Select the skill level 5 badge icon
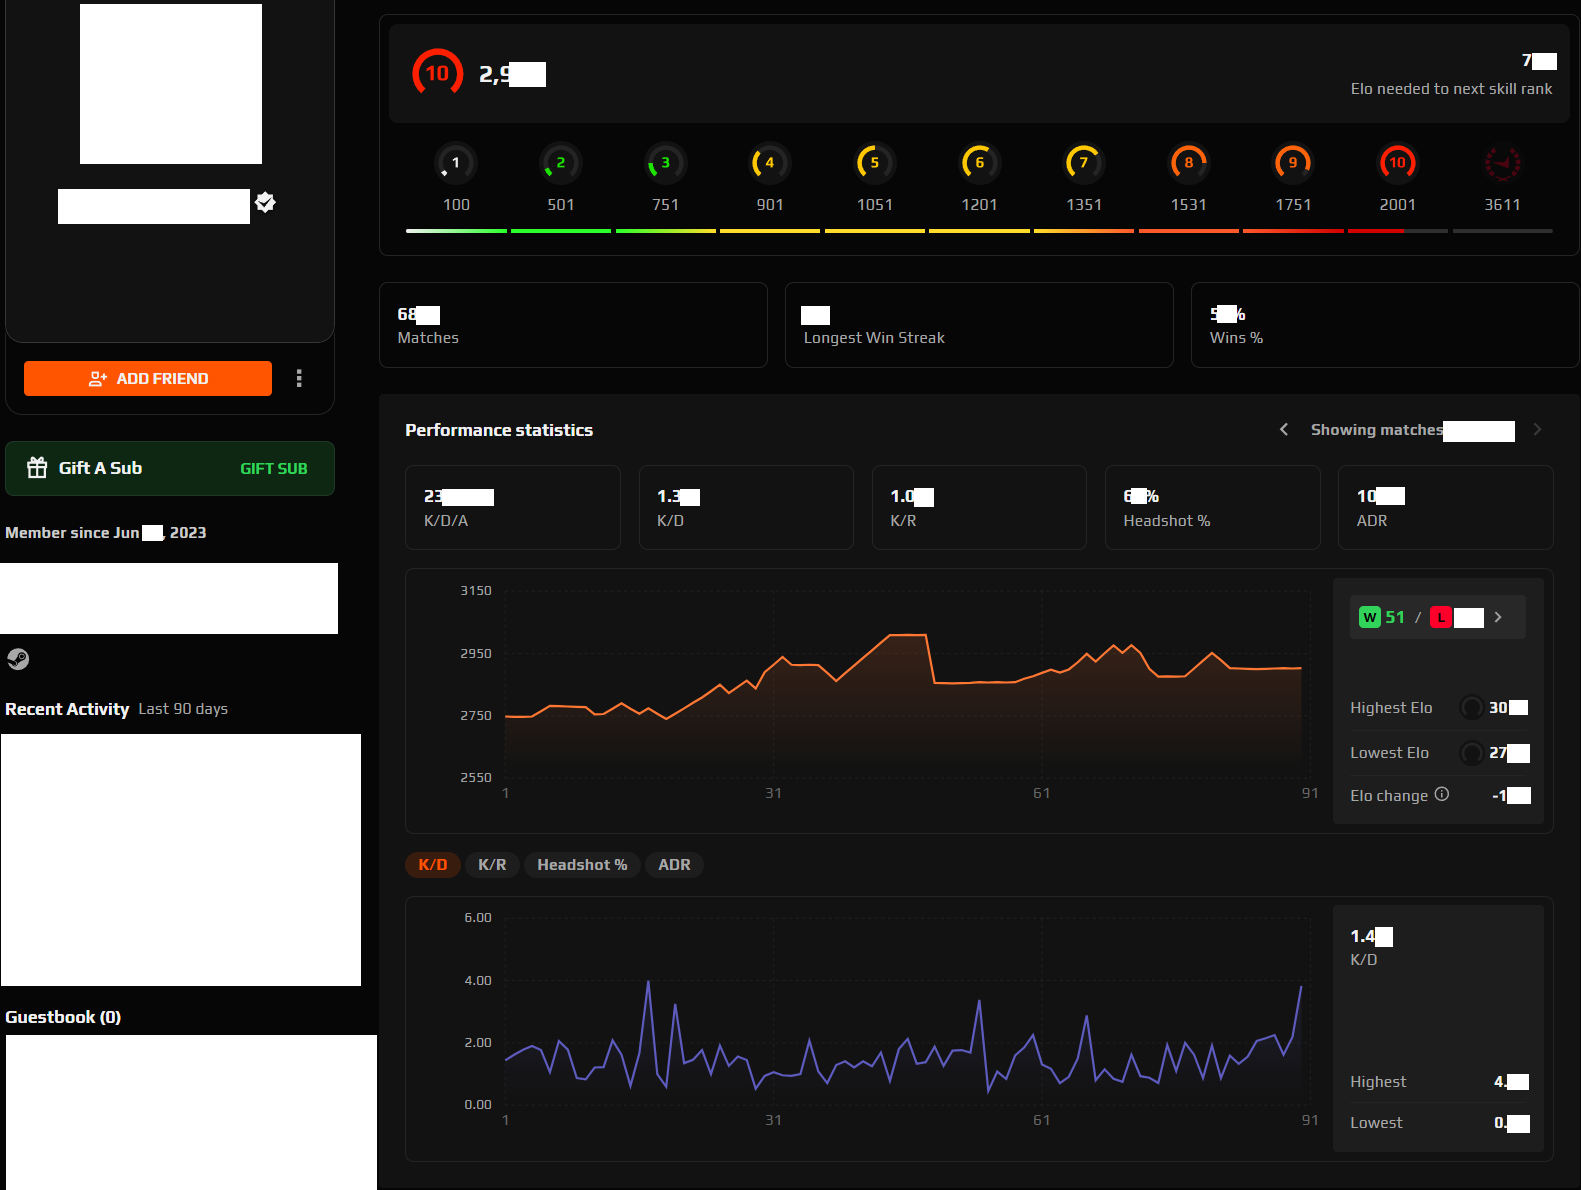Image resolution: width=1581 pixels, height=1190 pixels. 874,163
